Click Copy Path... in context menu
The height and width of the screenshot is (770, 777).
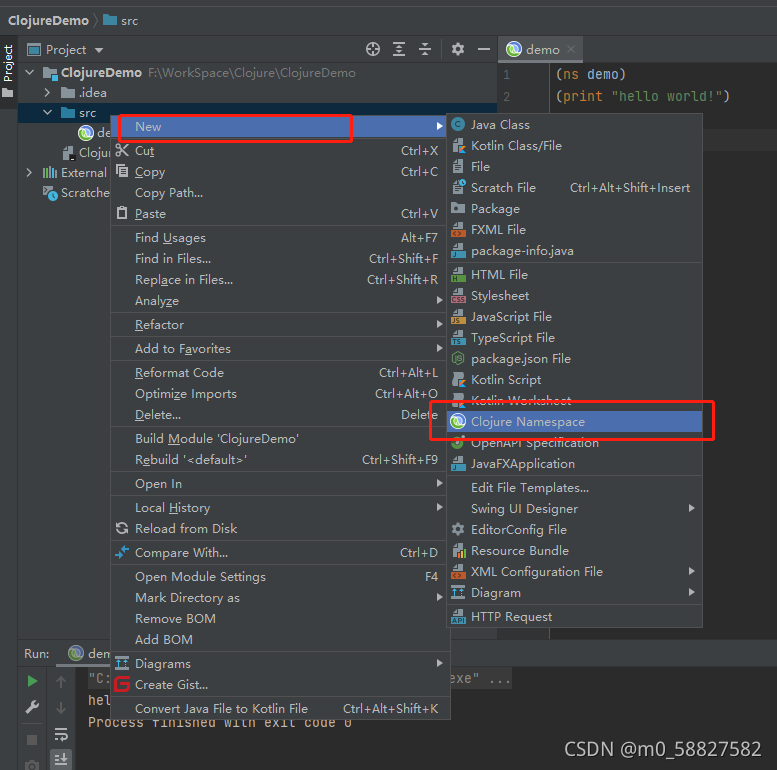tap(280, 193)
